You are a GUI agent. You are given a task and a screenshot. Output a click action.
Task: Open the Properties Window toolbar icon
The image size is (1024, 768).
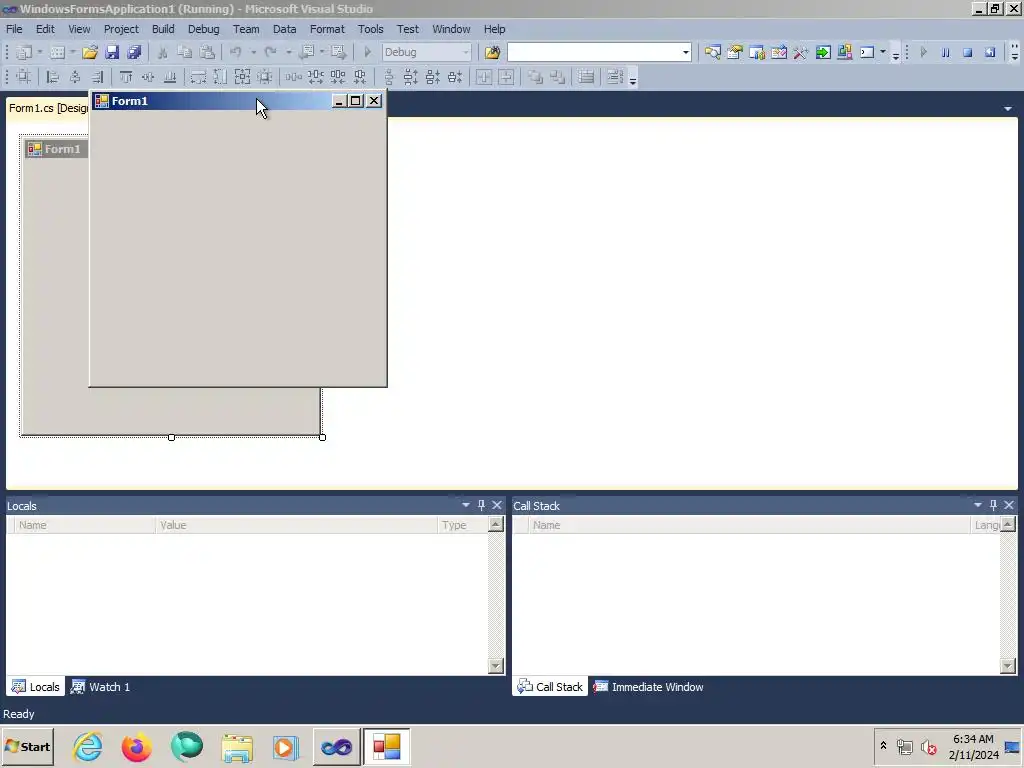(x=735, y=52)
